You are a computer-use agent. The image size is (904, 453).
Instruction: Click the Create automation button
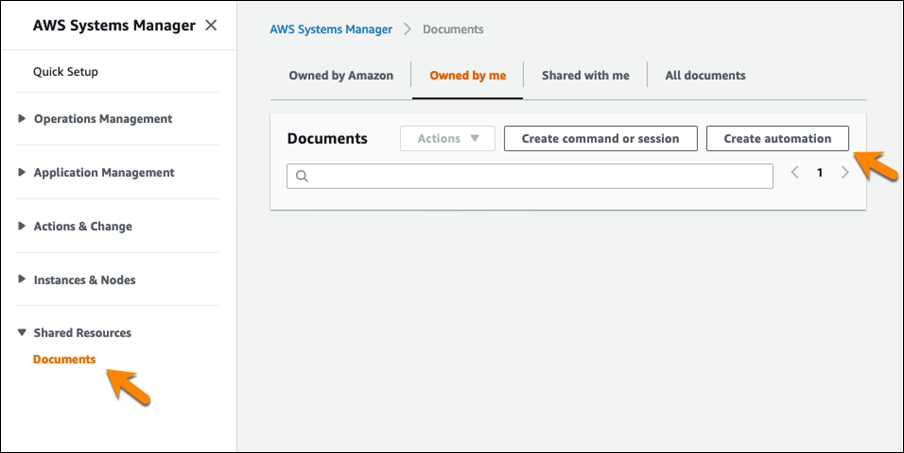tap(777, 138)
